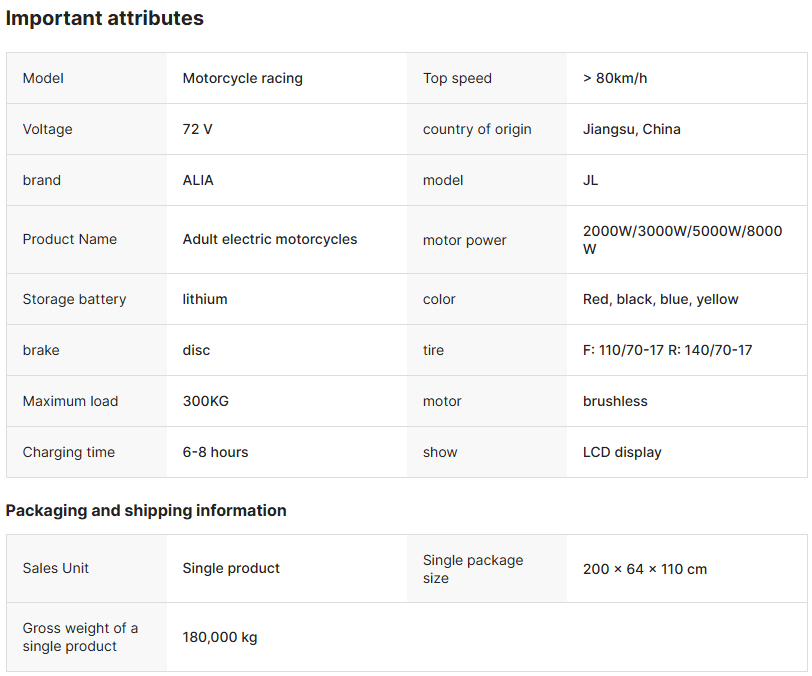Click the 'Red, black, blue, yellow' color value
Screen dimensions: 812x676
pyautogui.click(x=660, y=299)
